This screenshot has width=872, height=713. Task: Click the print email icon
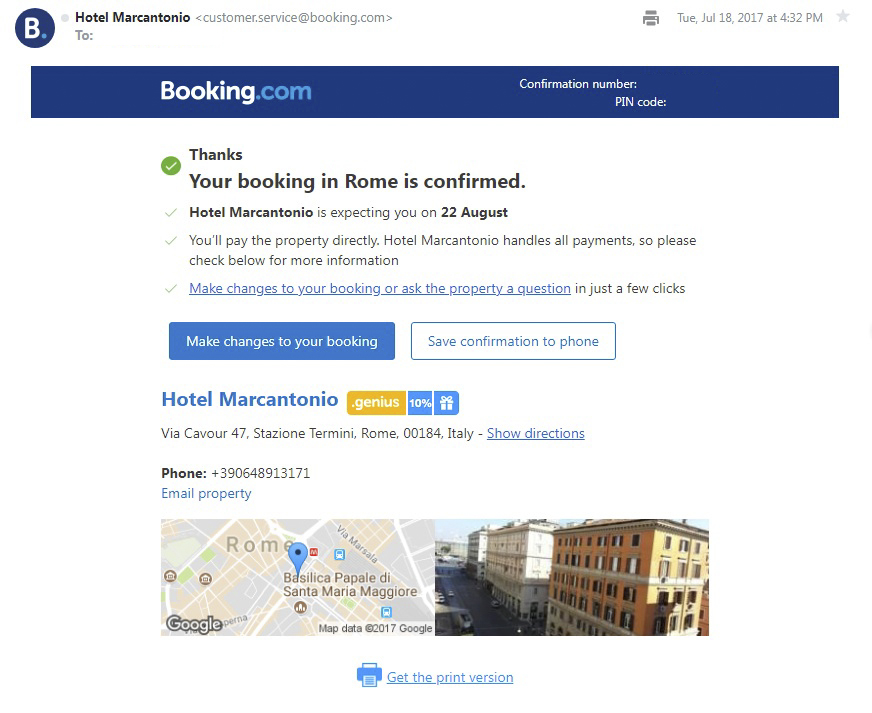651,18
